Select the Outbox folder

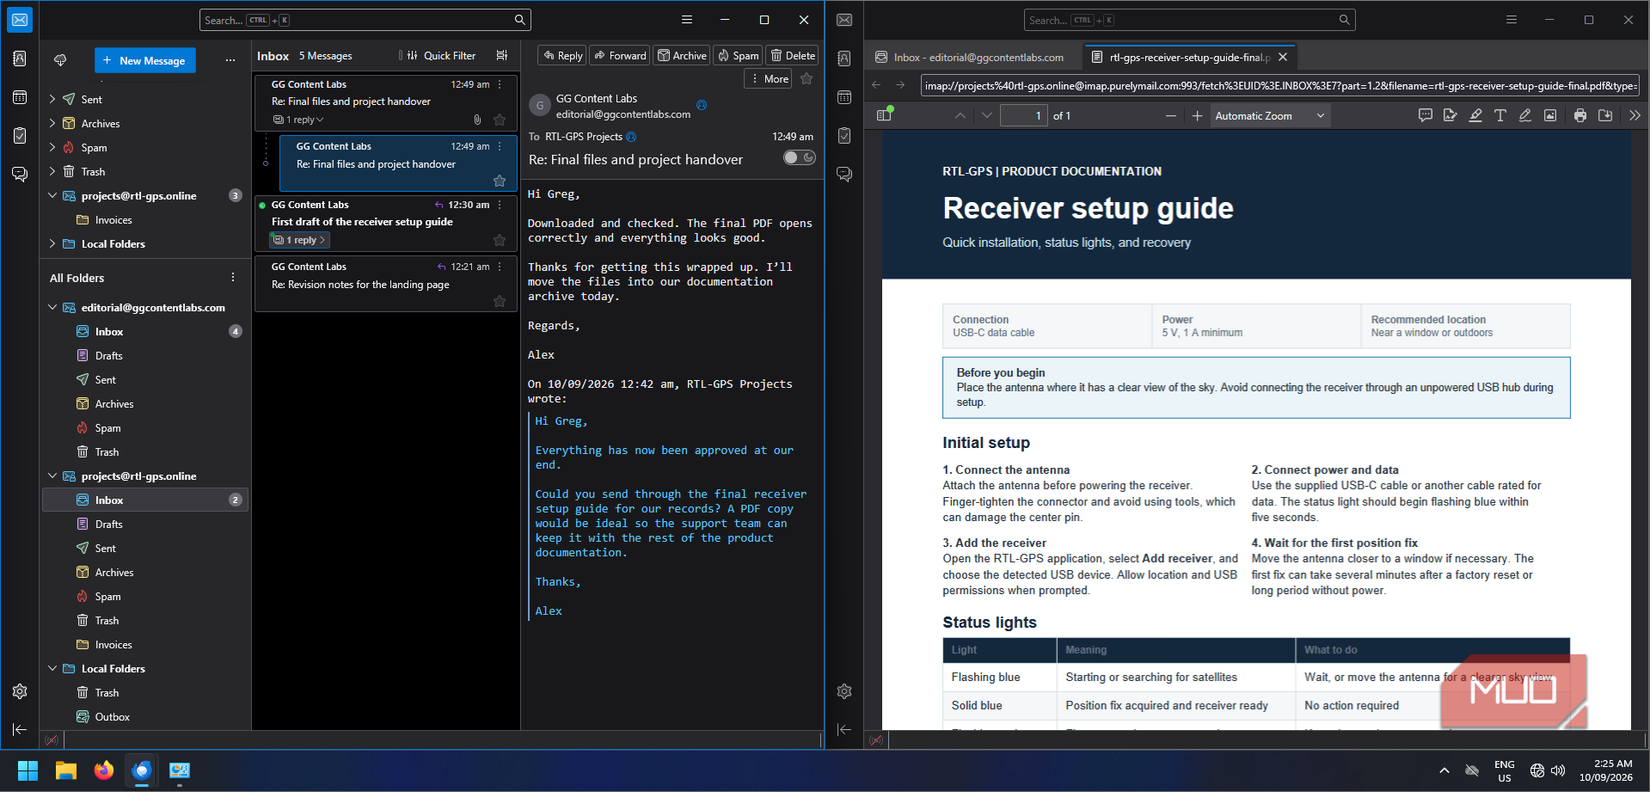pyautogui.click(x=112, y=717)
